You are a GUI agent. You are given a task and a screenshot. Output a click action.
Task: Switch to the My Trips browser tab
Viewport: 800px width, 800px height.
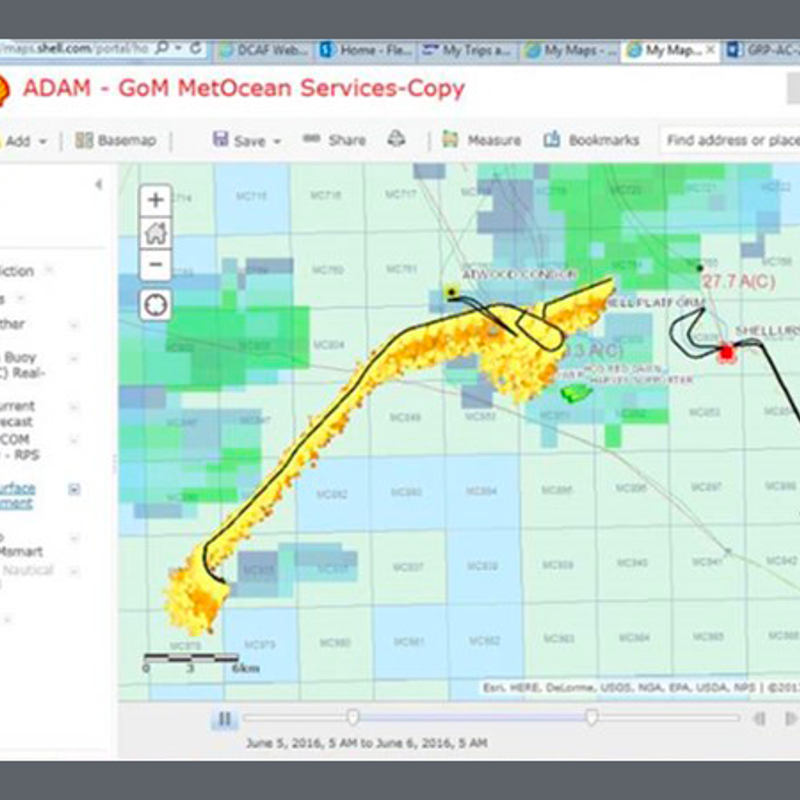(x=467, y=49)
